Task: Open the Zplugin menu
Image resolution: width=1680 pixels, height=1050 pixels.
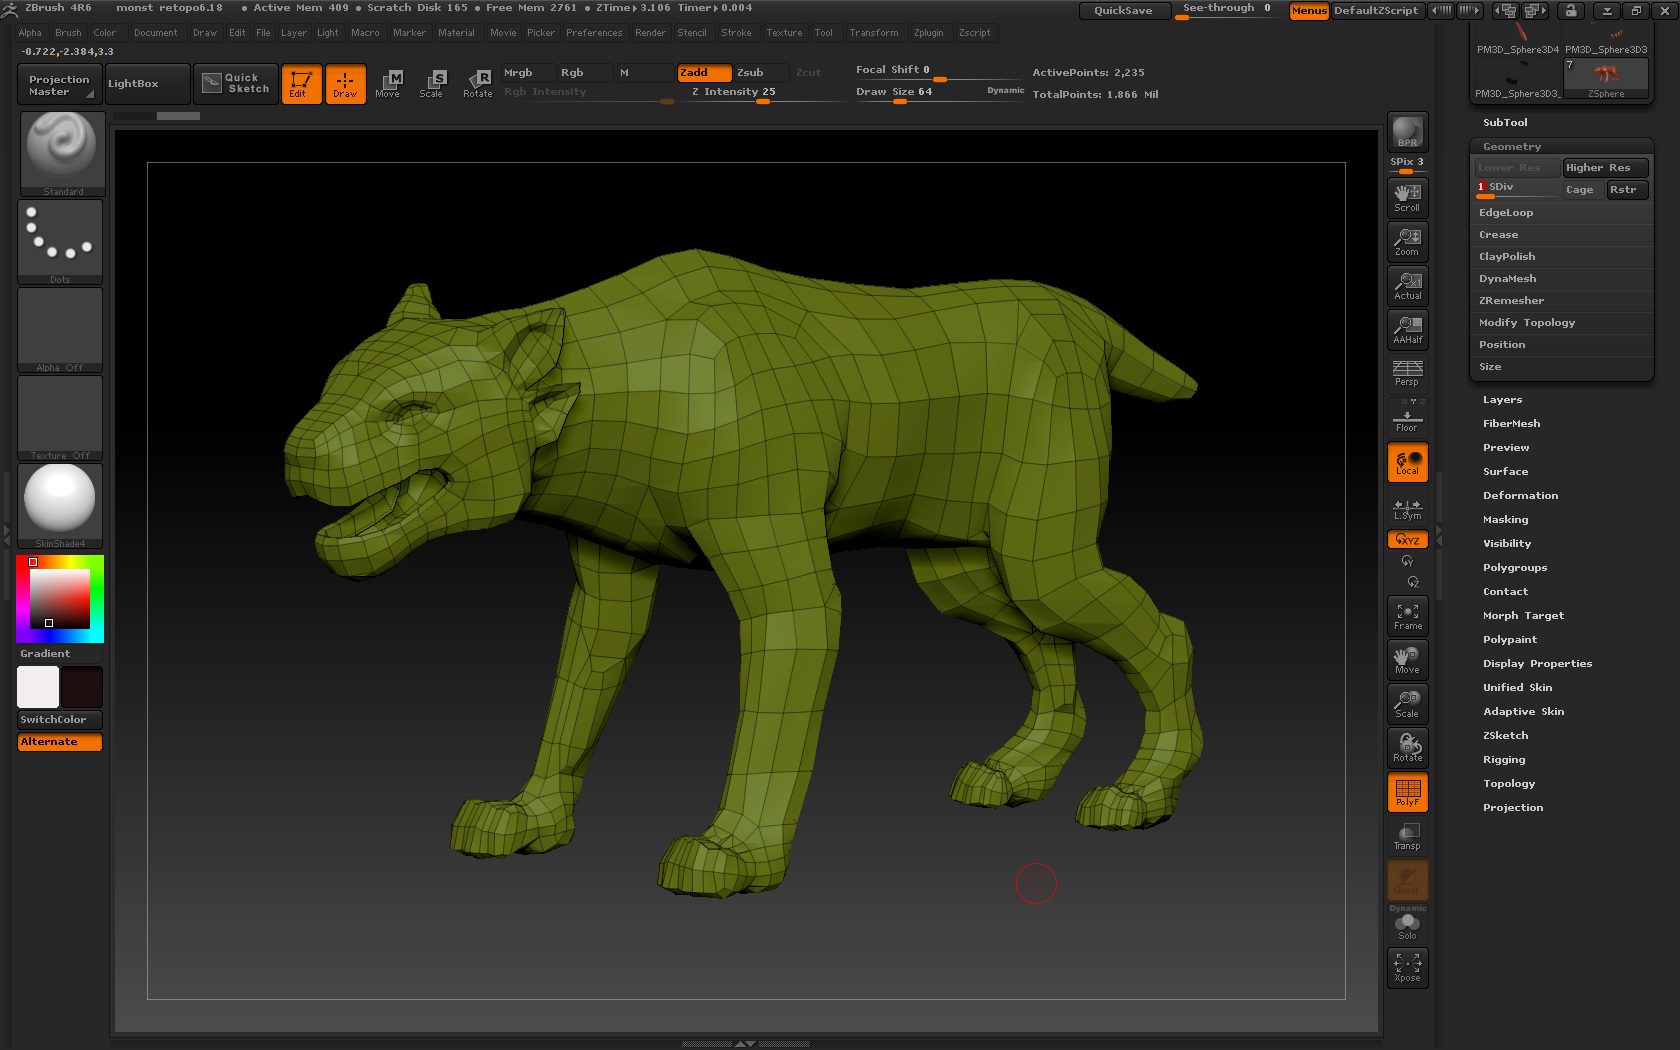Action: [x=928, y=33]
